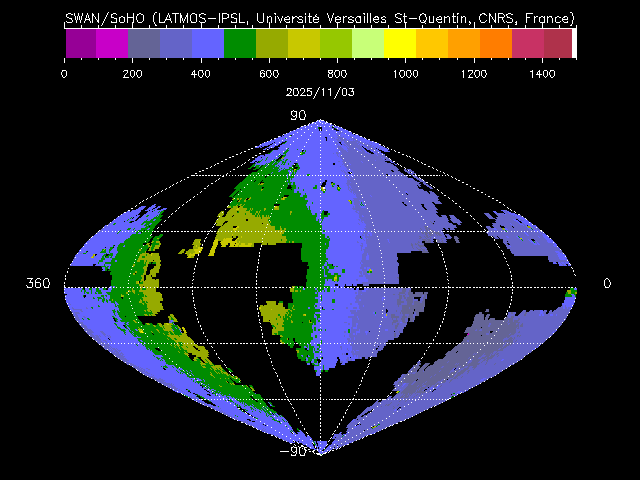The width and height of the screenshot is (640, 480).
Task: Click the SWAN/SoHO title text
Action: coord(102,18)
